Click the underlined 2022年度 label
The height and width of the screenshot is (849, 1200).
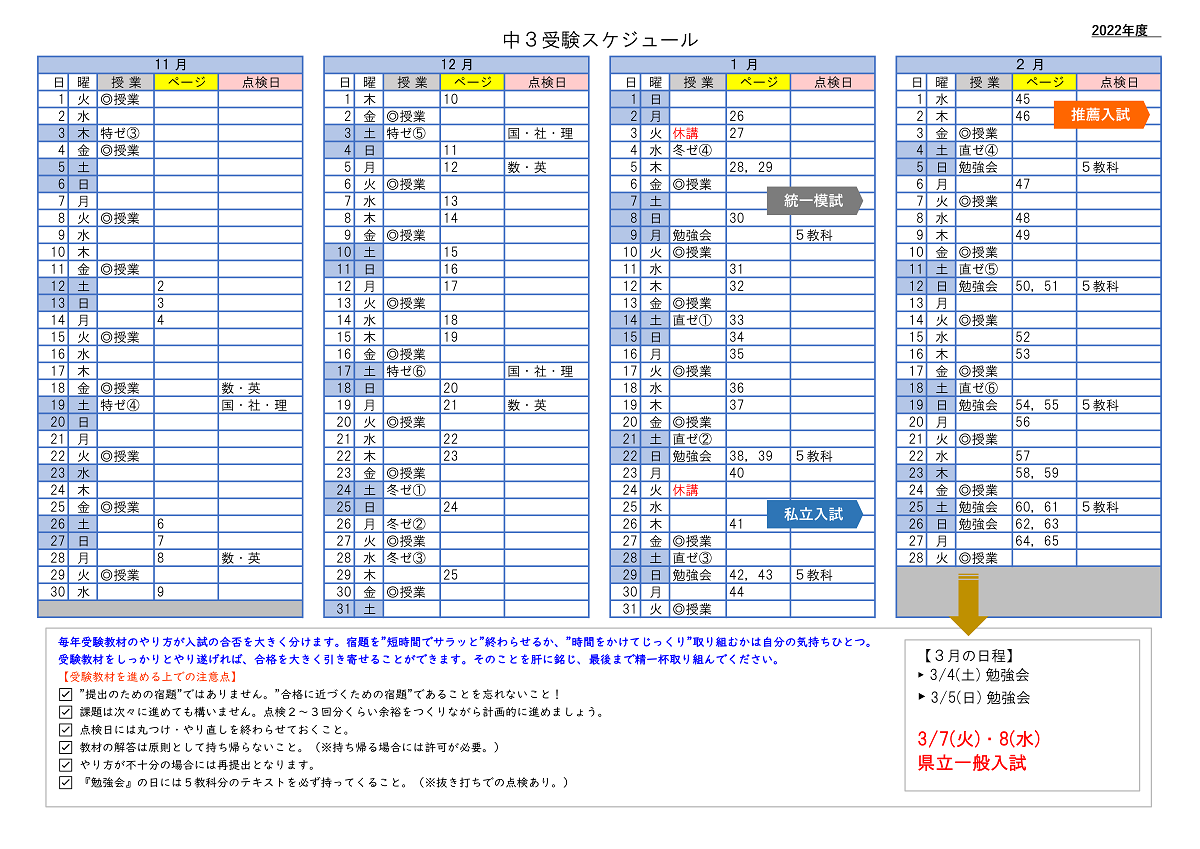click(x=1125, y=31)
